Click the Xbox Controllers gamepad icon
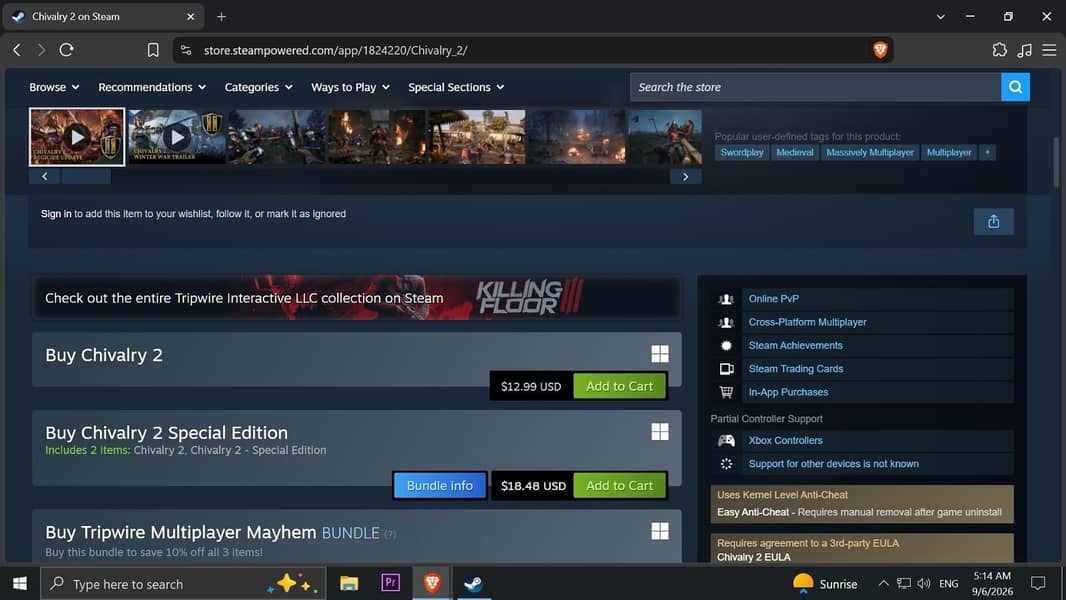 point(726,440)
